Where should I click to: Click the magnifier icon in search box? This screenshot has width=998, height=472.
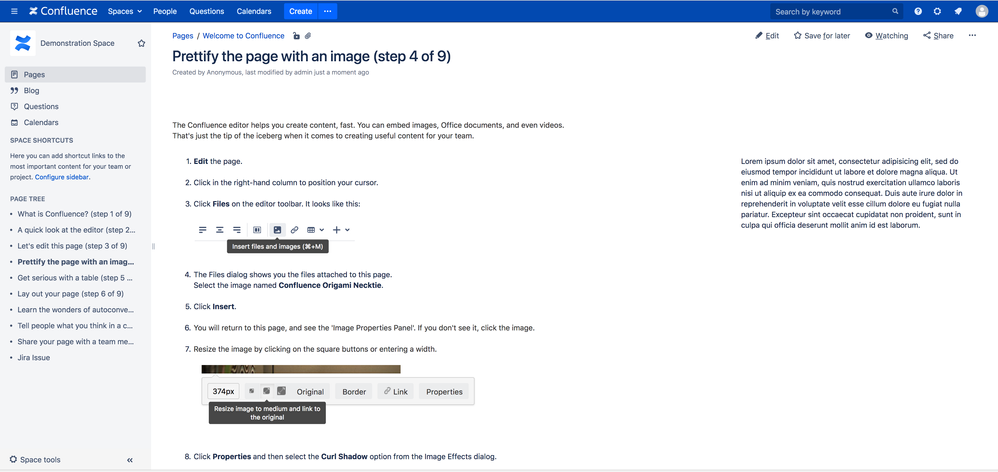[x=895, y=11]
